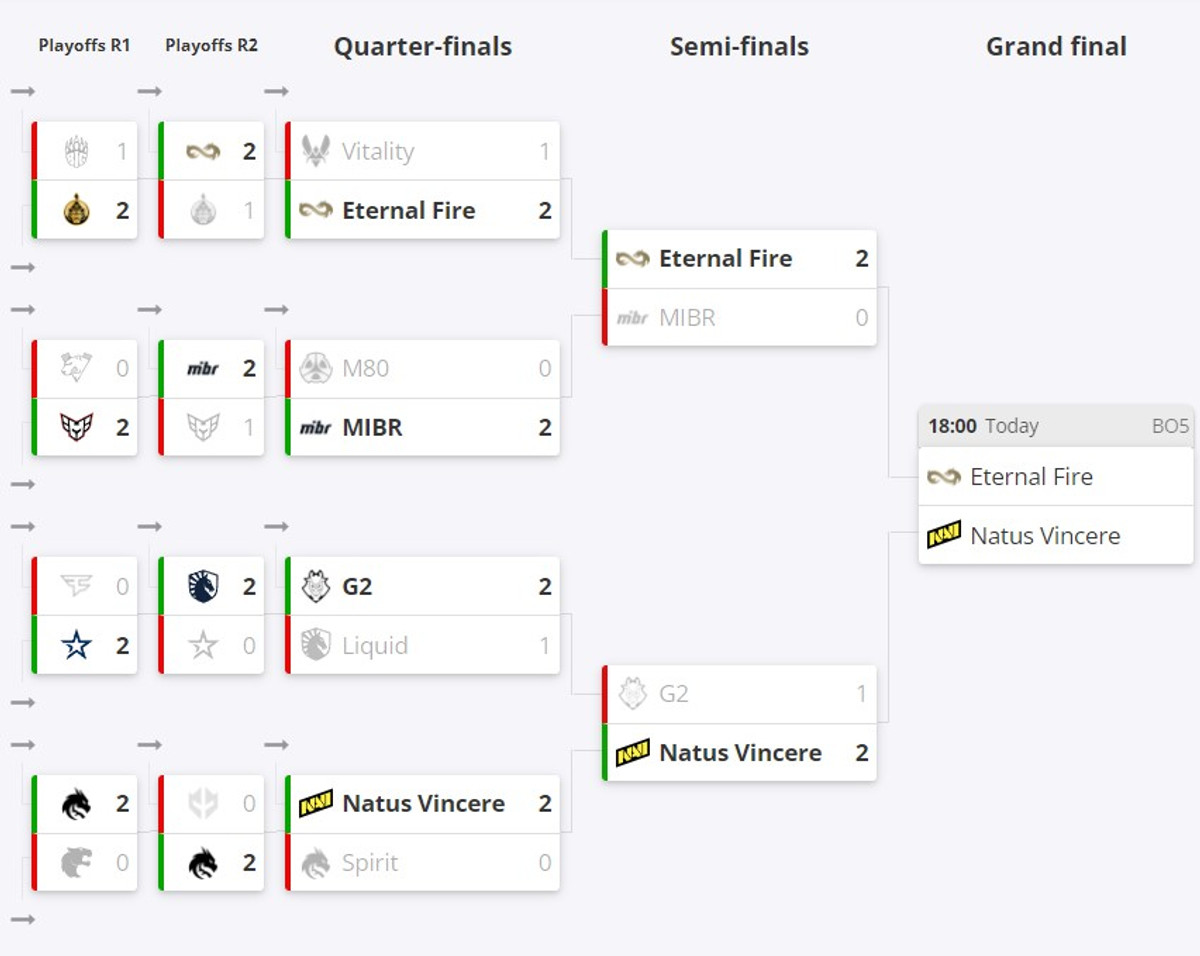Click the blue Complexity star logo in Playoffs R1
The width and height of the screenshot is (1200, 956).
tap(77, 645)
